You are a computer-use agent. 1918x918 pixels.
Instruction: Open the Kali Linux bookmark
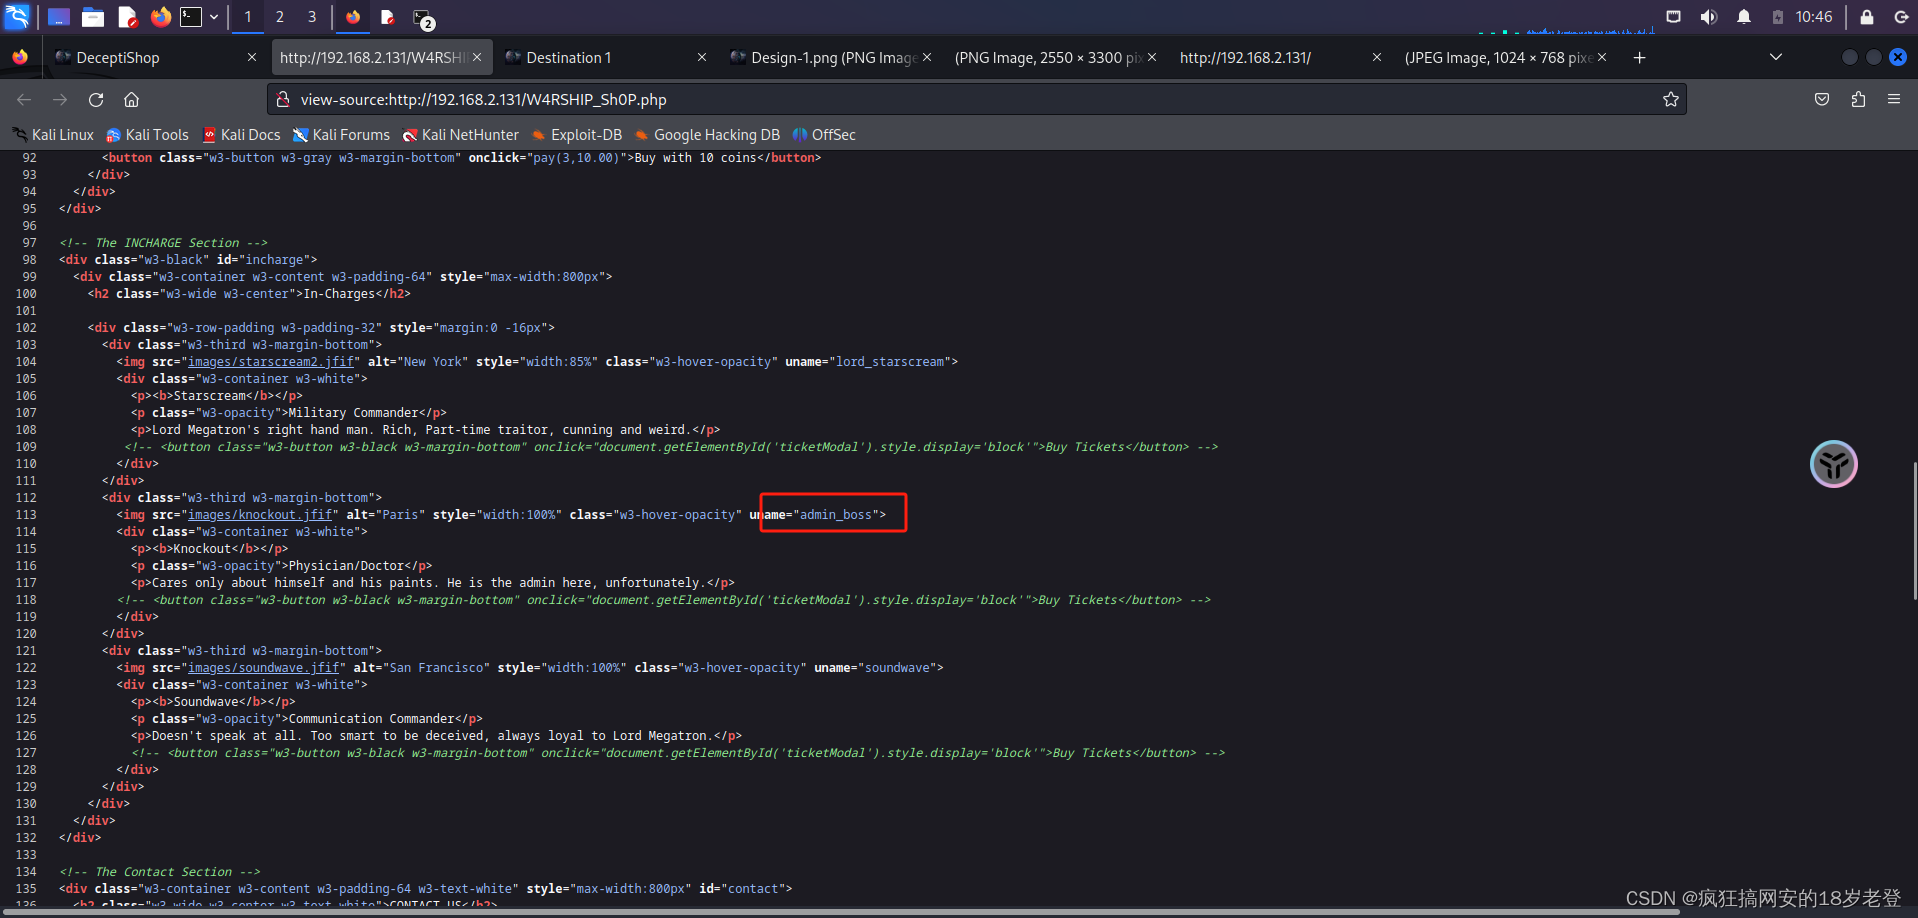pyautogui.click(x=53, y=135)
